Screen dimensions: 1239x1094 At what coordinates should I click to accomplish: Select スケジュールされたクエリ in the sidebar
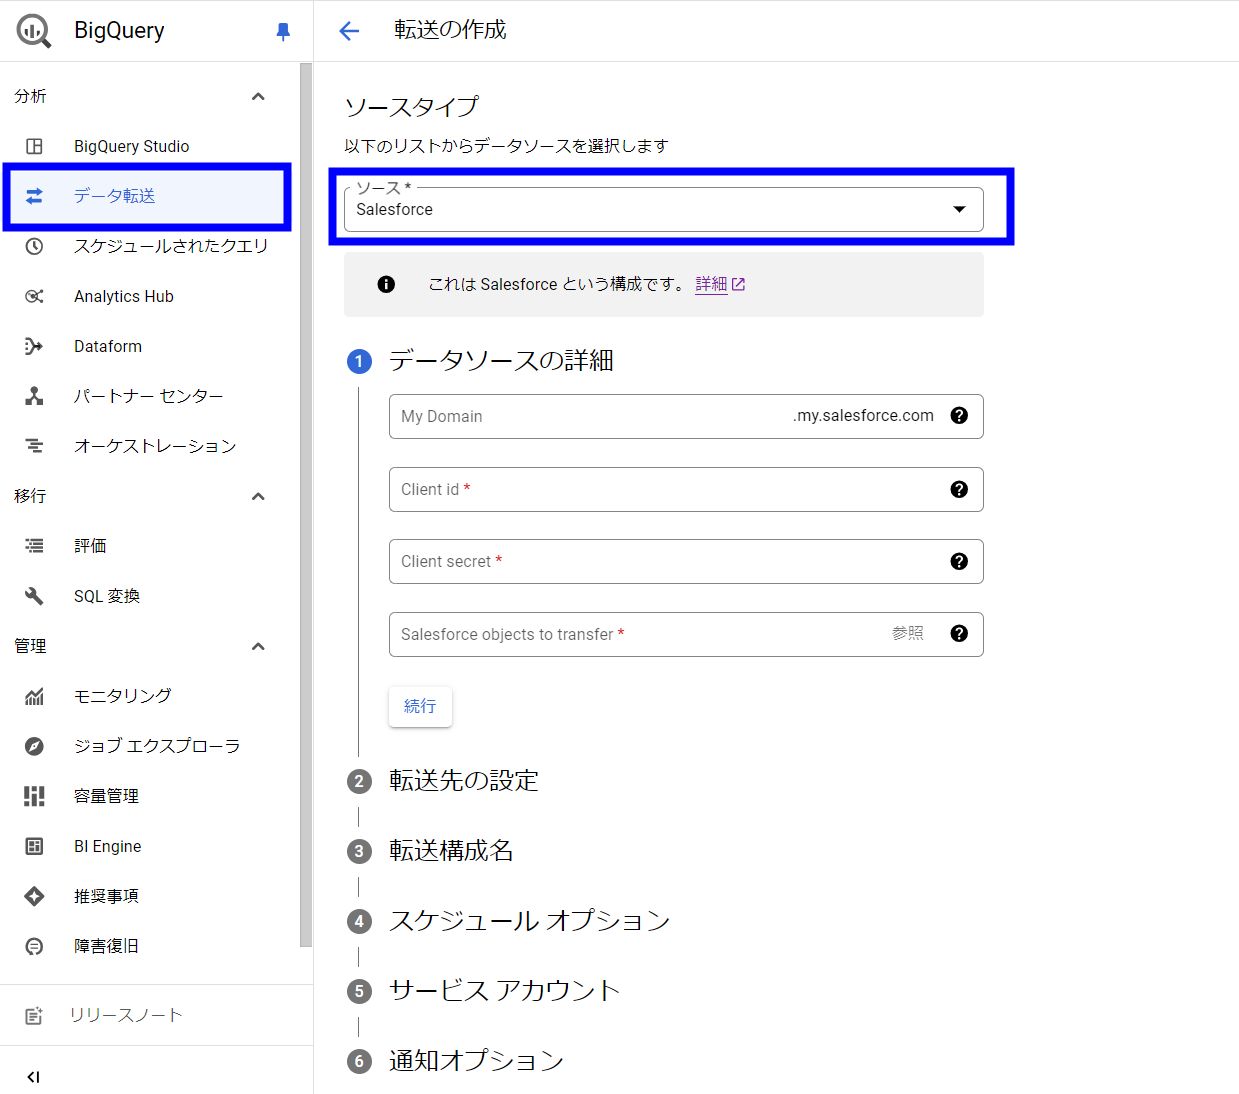(x=170, y=246)
